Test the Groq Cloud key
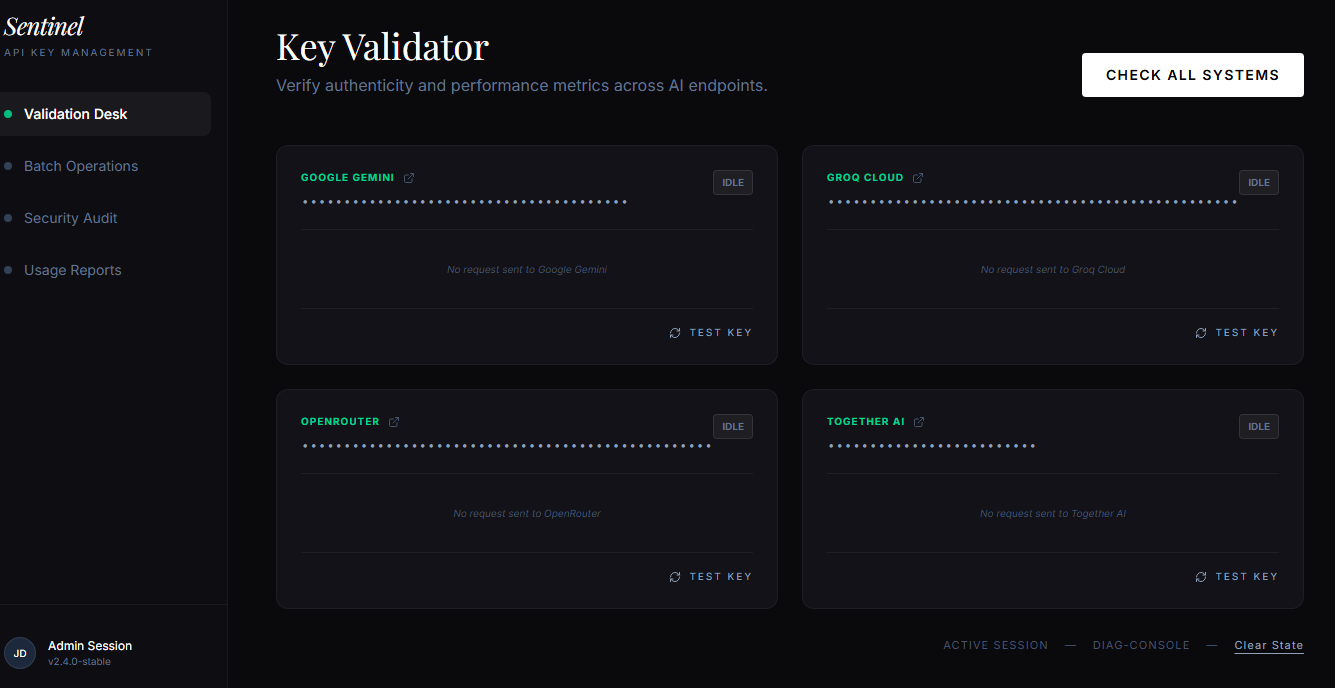 click(1237, 333)
